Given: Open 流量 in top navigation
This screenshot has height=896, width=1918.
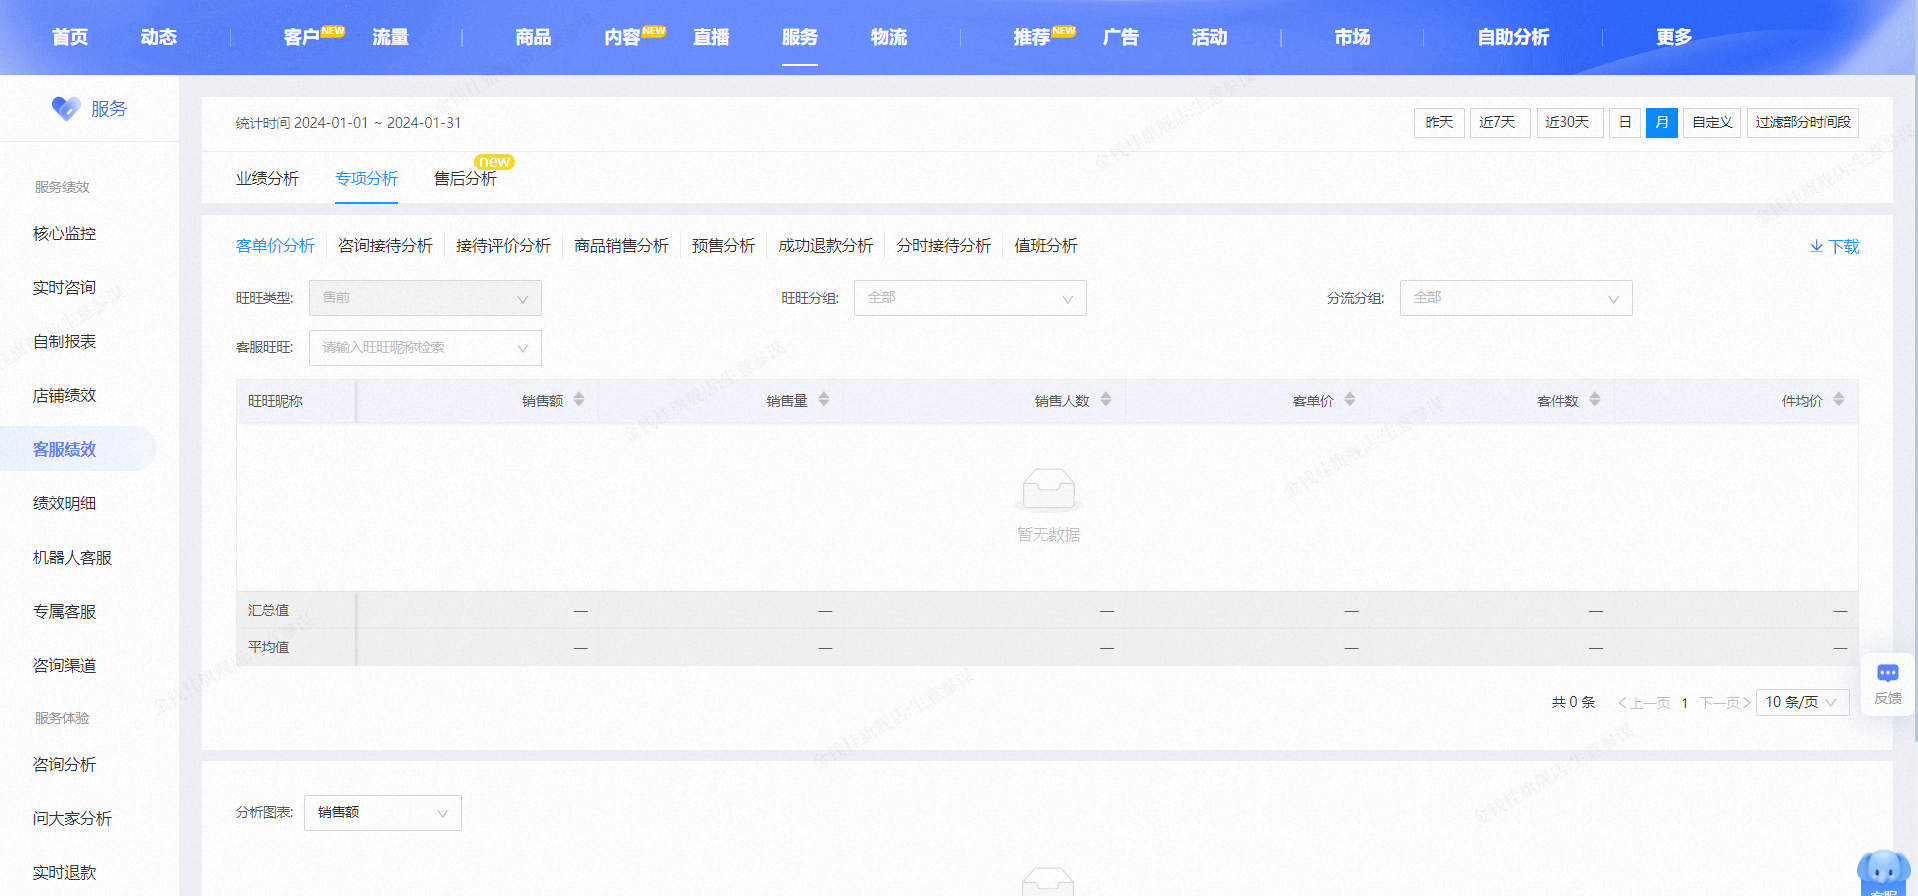Looking at the screenshot, I should 390,37.
